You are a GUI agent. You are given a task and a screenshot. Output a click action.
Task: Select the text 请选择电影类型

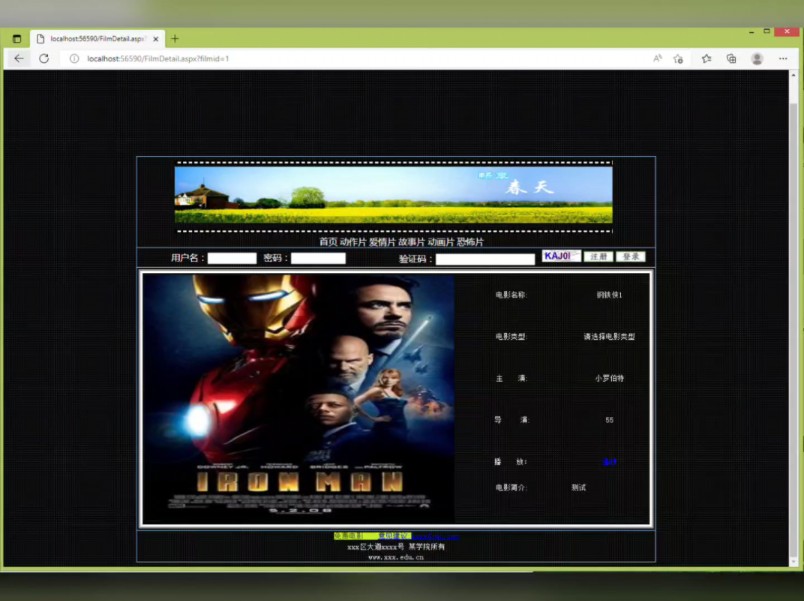tap(609, 337)
